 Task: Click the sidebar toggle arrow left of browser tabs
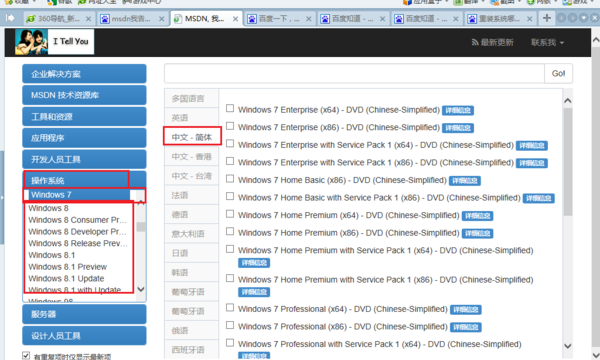(x=10, y=18)
